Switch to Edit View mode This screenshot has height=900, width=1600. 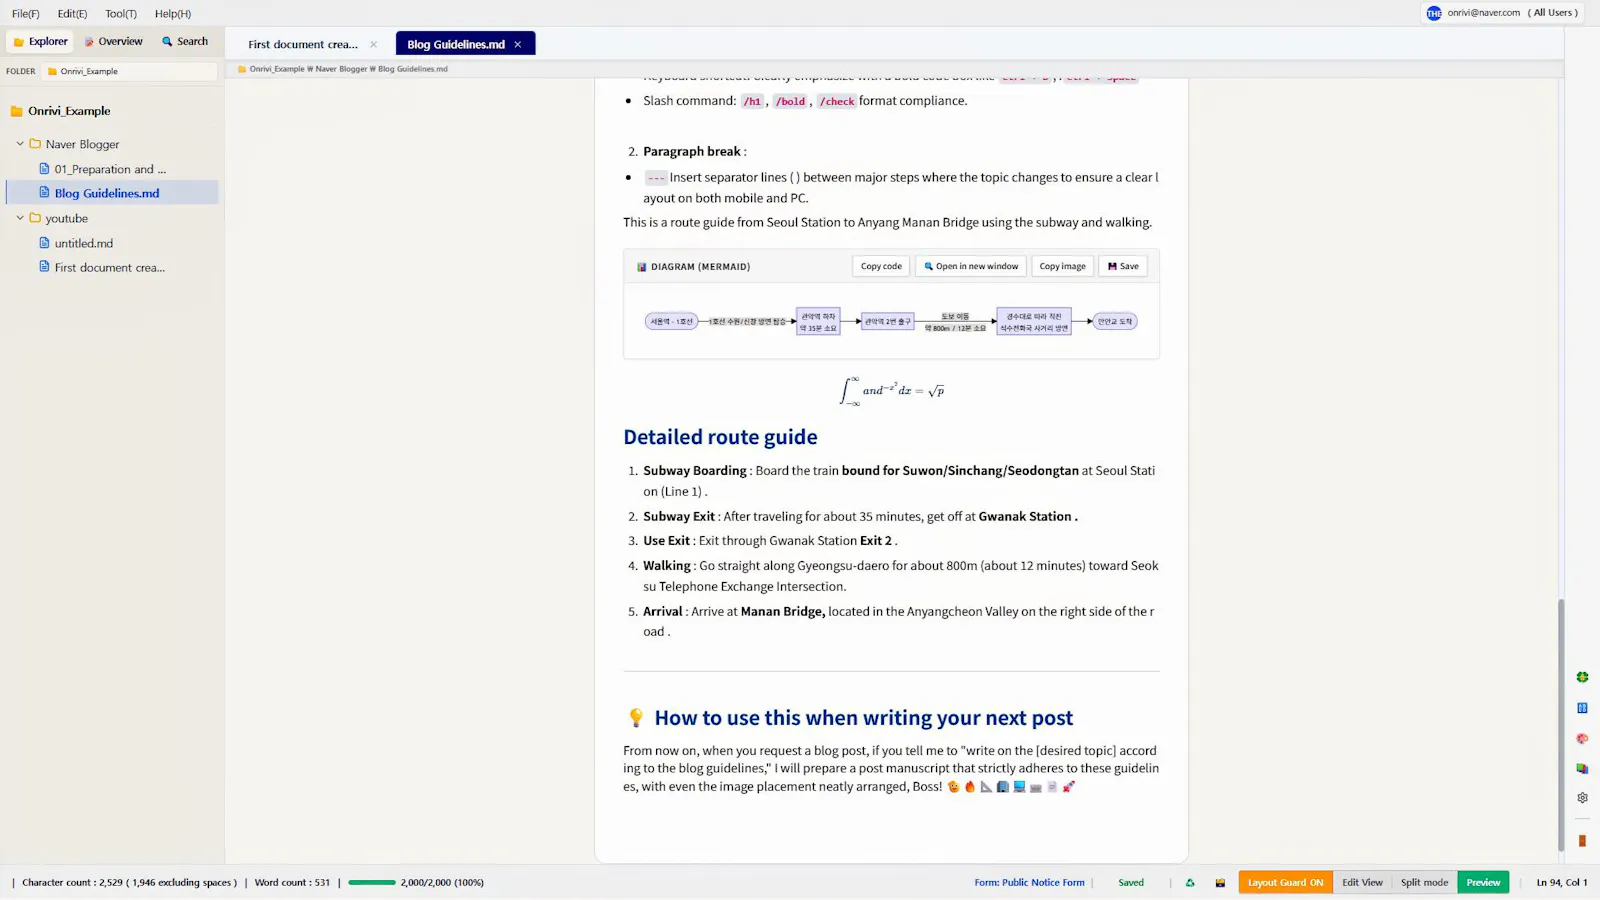pyautogui.click(x=1362, y=882)
